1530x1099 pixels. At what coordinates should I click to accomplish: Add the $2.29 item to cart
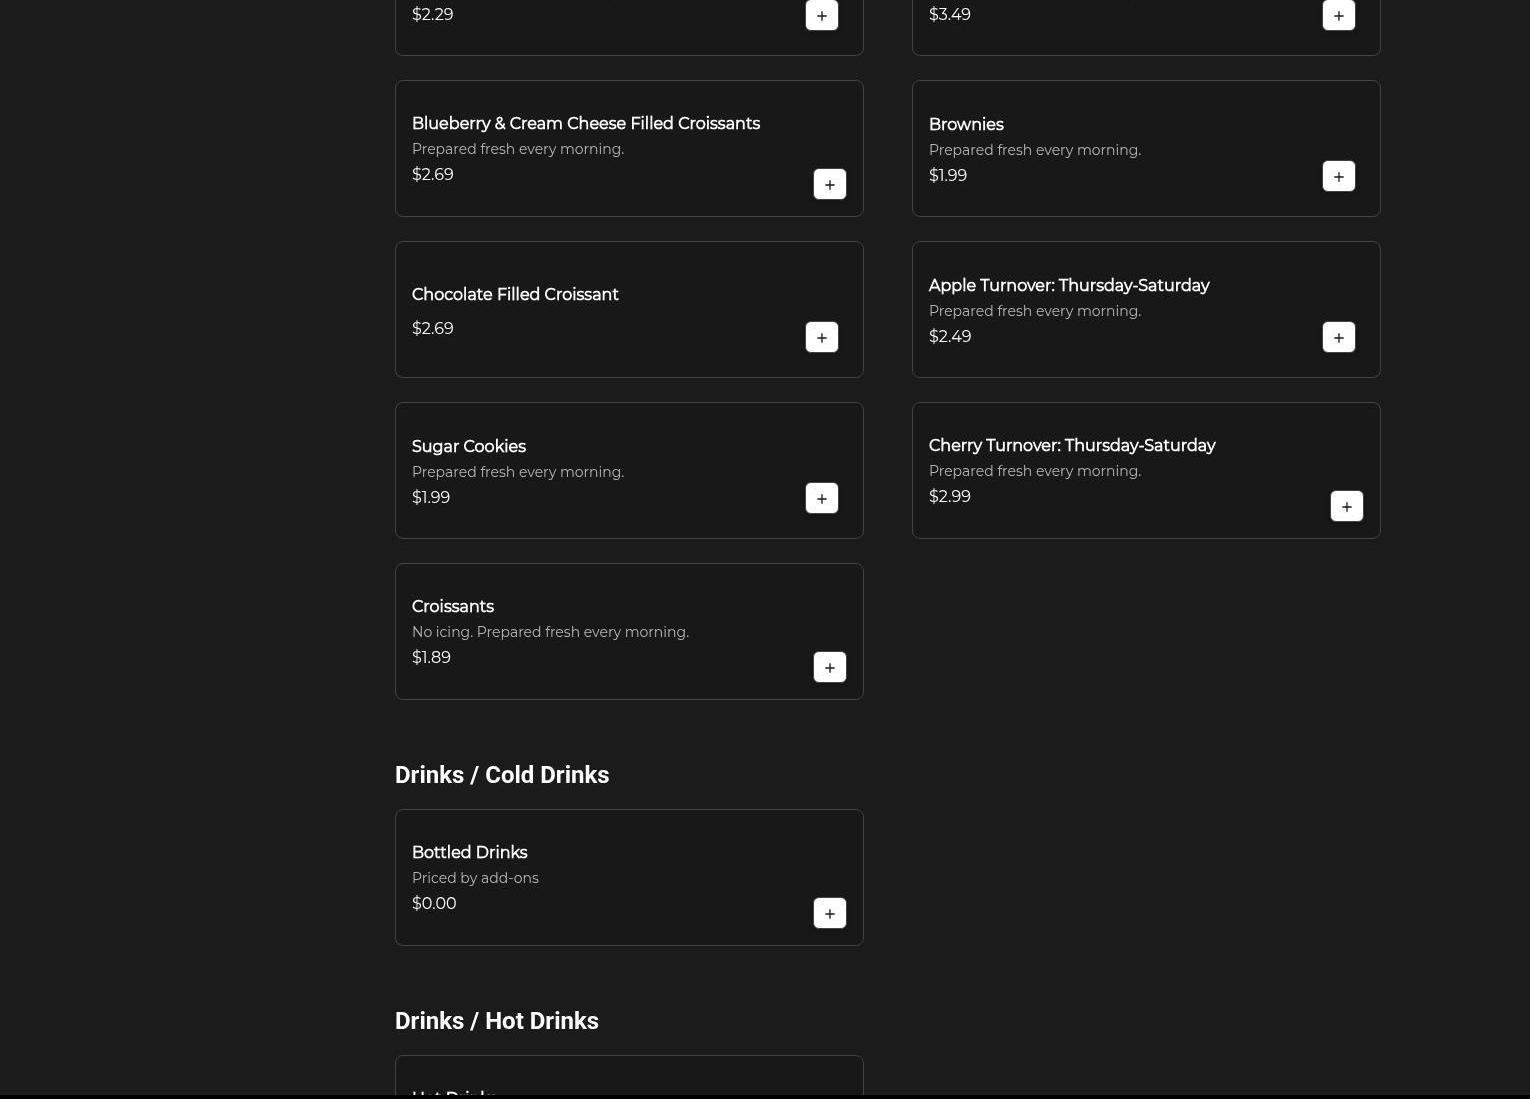pyautogui.click(x=821, y=16)
